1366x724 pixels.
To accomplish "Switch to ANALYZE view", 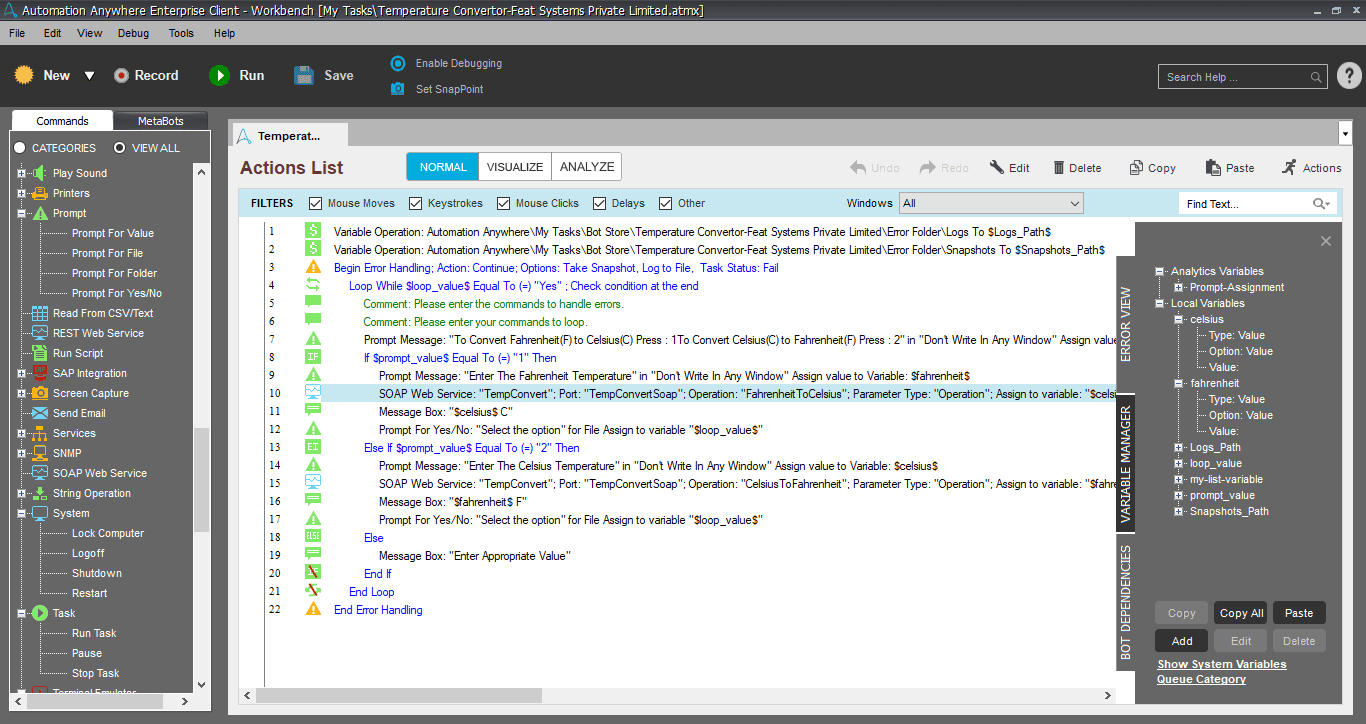I will [587, 167].
